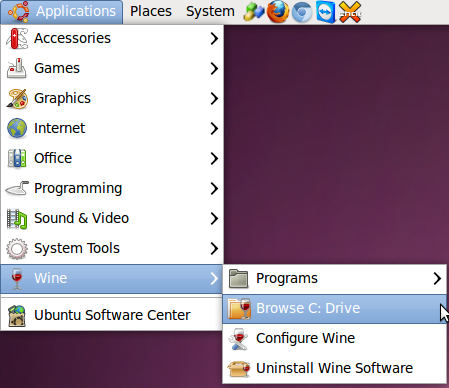Launch TeamViewer from the top panel
Screen dimensions: 449x388
point(326,12)
